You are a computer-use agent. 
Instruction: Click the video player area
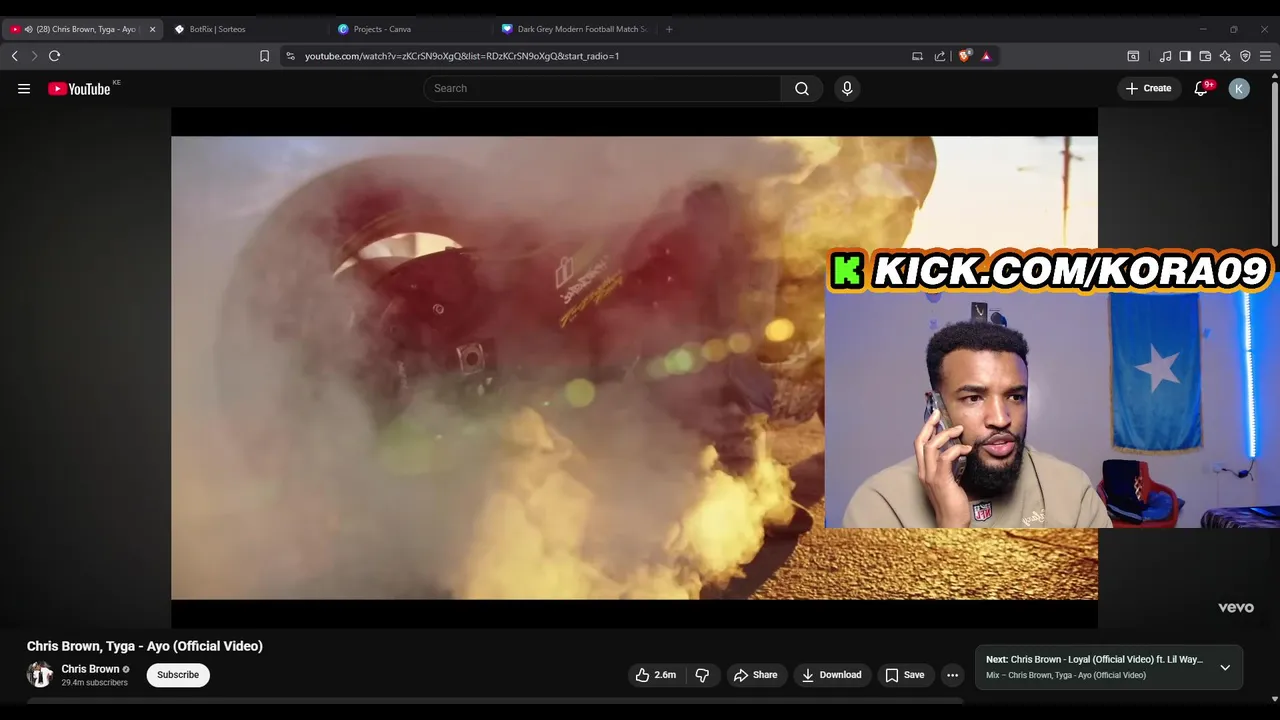634,368
